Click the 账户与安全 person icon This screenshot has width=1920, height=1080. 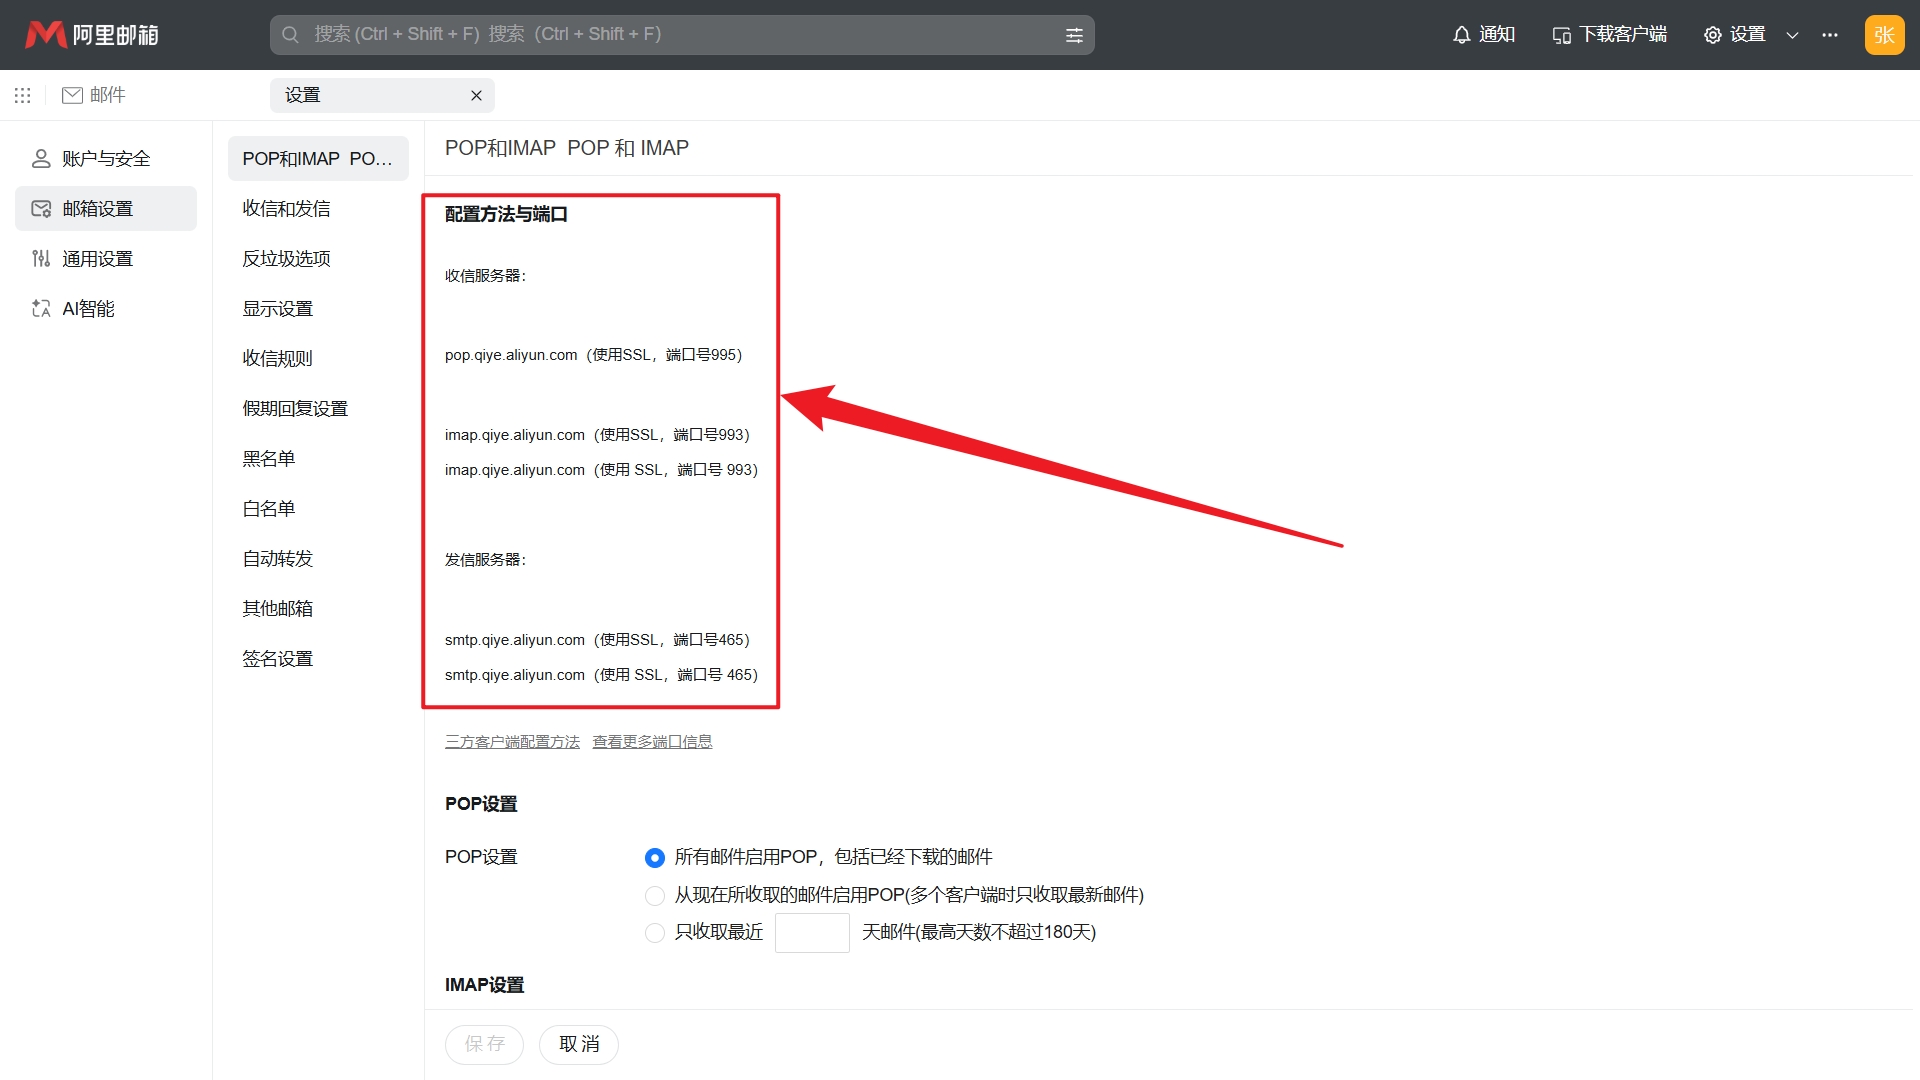pos(41,158)
